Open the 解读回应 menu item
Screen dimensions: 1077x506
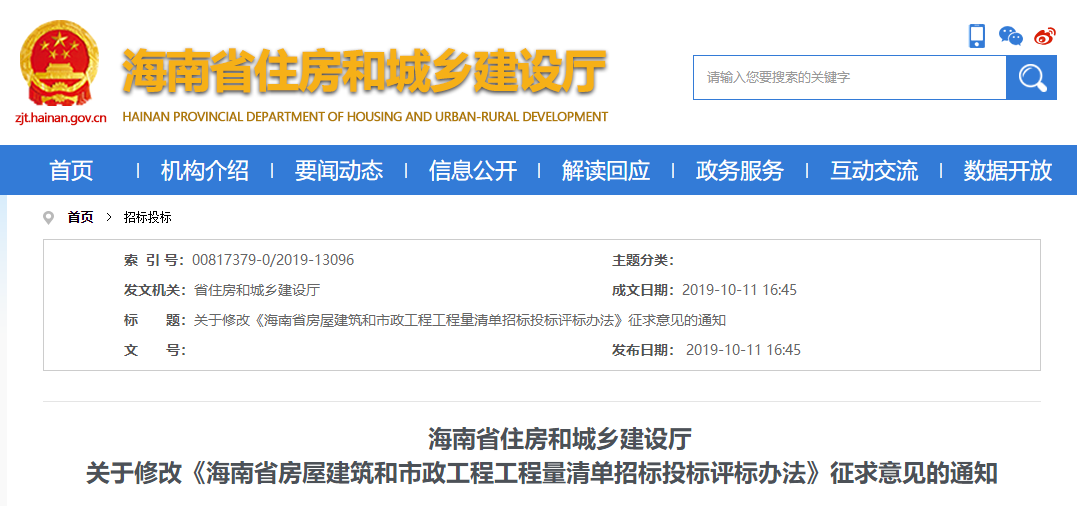point(606,170)
